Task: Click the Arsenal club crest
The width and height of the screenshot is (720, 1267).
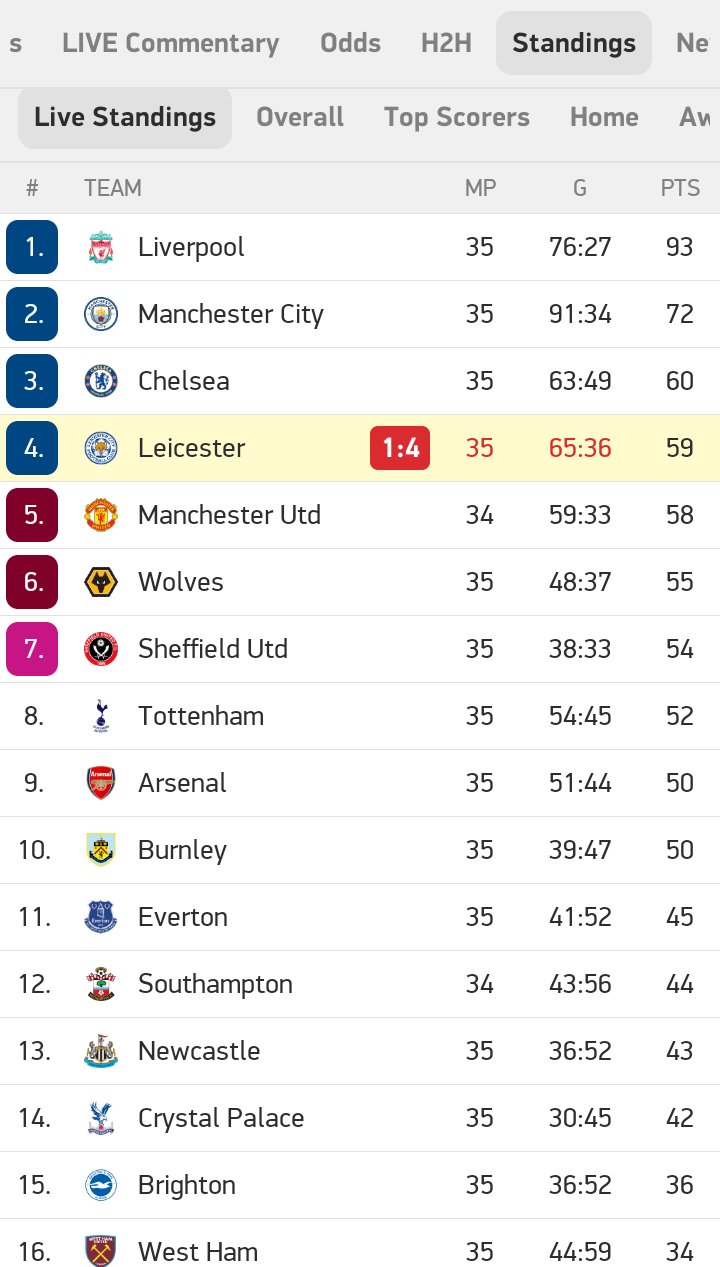Action: click(101, 783)
